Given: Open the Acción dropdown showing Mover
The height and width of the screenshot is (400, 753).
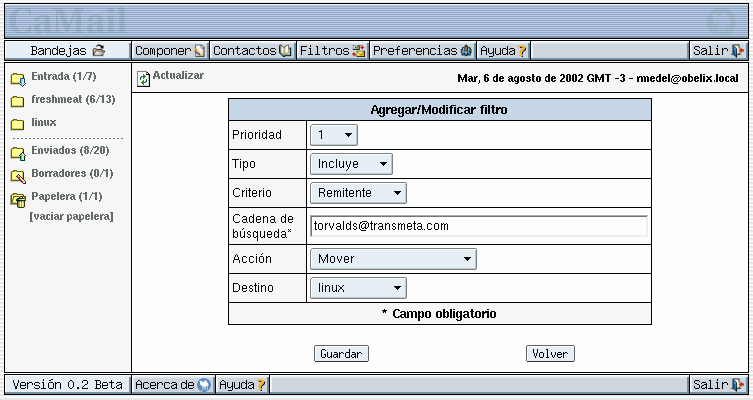Looking at the screenshot, I should (x=393, y=260).
